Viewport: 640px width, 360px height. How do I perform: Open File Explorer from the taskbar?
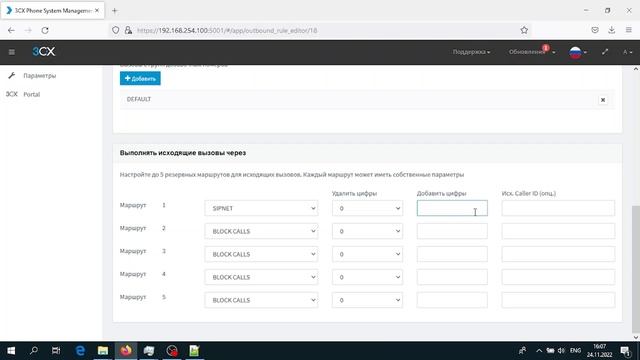pyautogui.click(x=103, y=351)
